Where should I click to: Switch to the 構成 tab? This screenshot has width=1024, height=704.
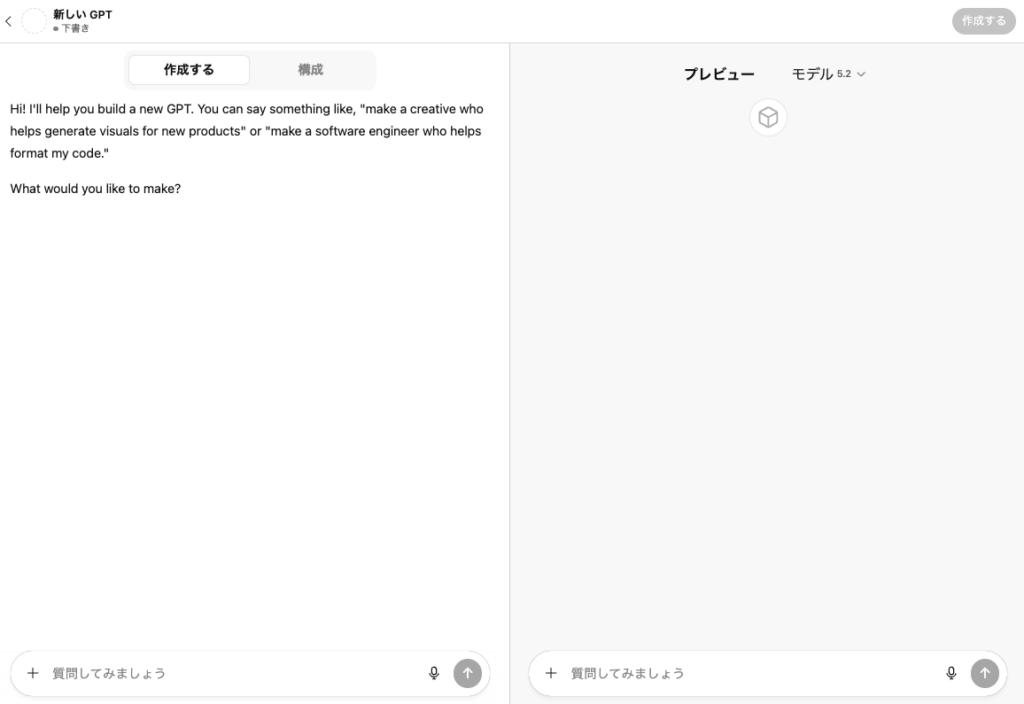point(311,70)
